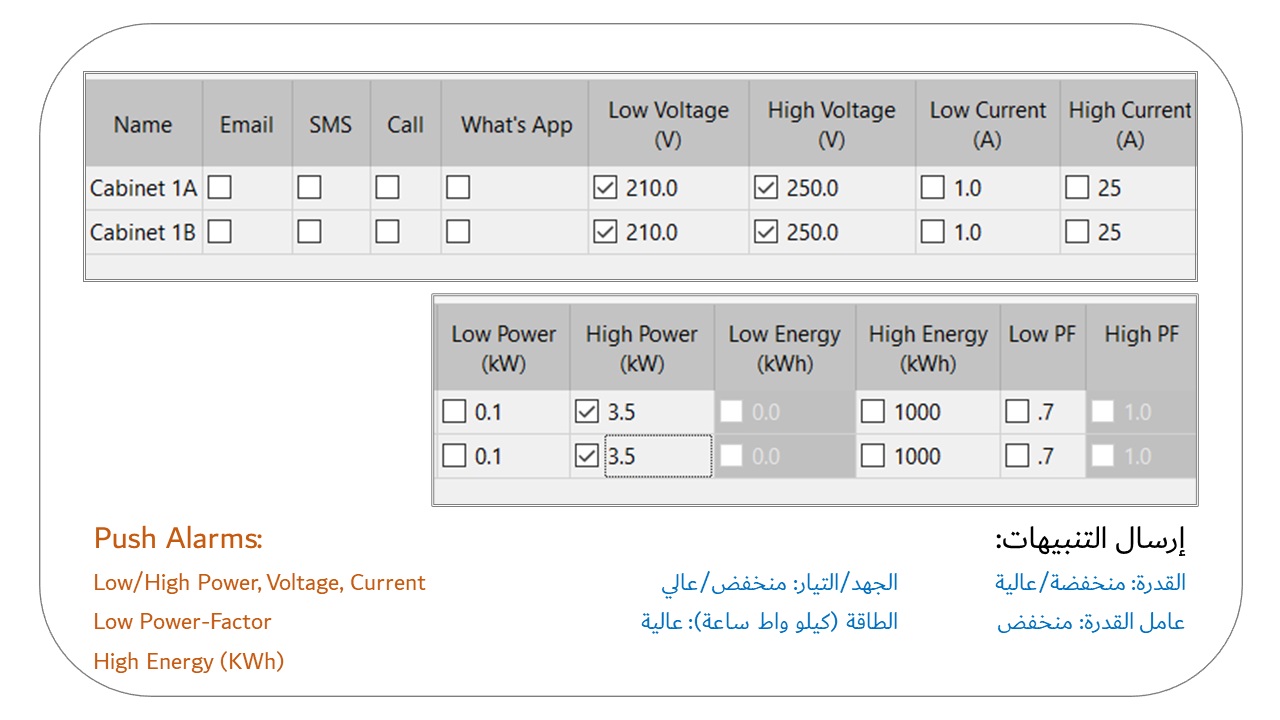Edit the focused 3.5 High Power field

657,456
